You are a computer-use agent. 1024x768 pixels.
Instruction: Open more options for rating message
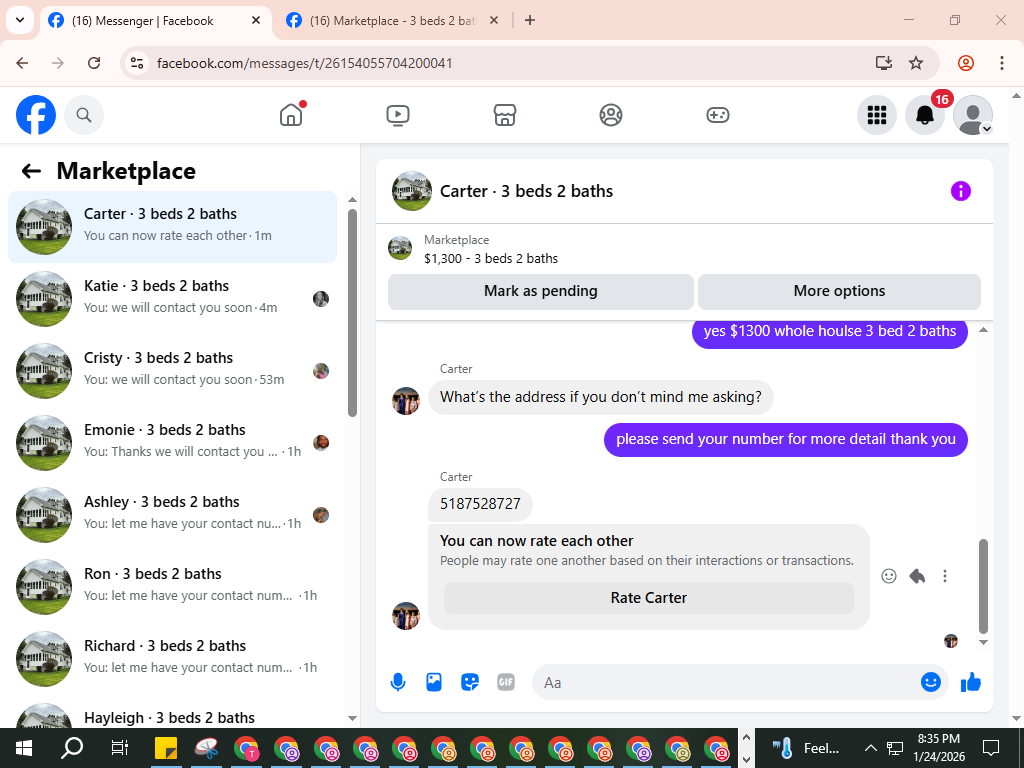[945, 576]
